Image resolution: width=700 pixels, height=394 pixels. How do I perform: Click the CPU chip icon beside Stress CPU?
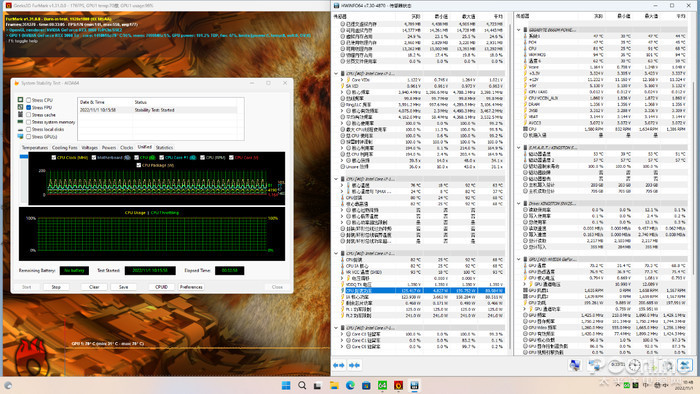tap(20, 100)
